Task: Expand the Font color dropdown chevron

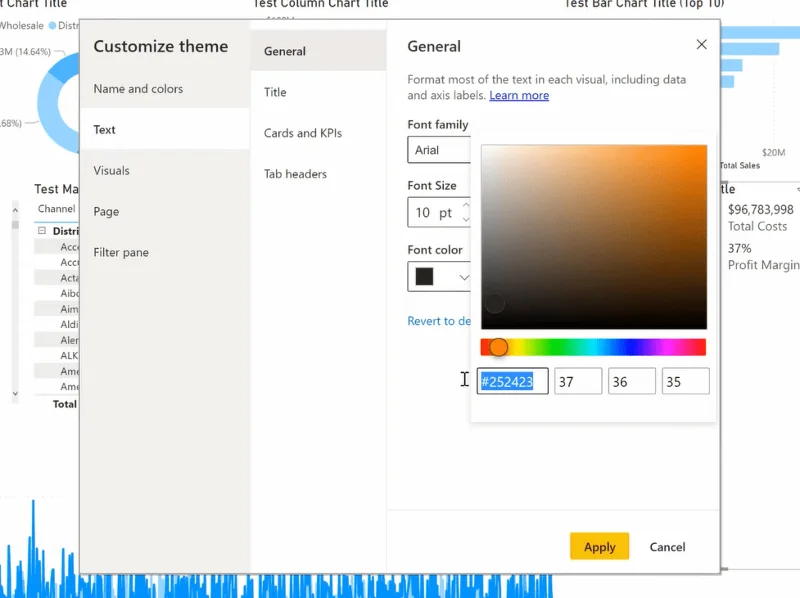Action: point(463,277)
